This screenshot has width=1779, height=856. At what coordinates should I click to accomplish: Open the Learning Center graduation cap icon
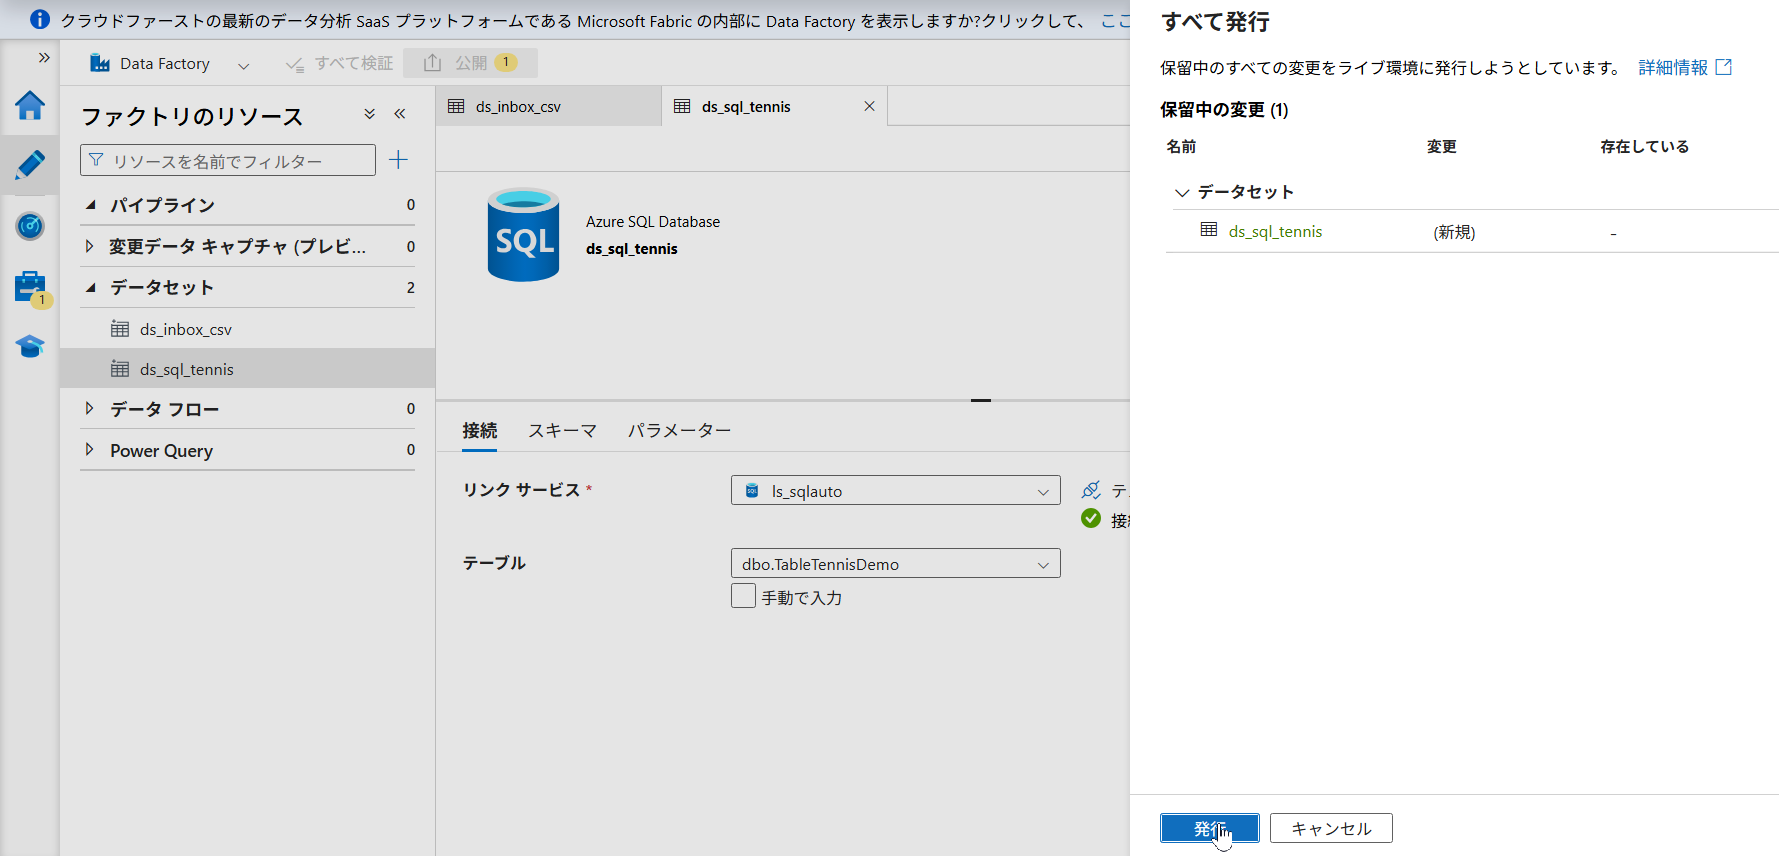click(30, 347)
